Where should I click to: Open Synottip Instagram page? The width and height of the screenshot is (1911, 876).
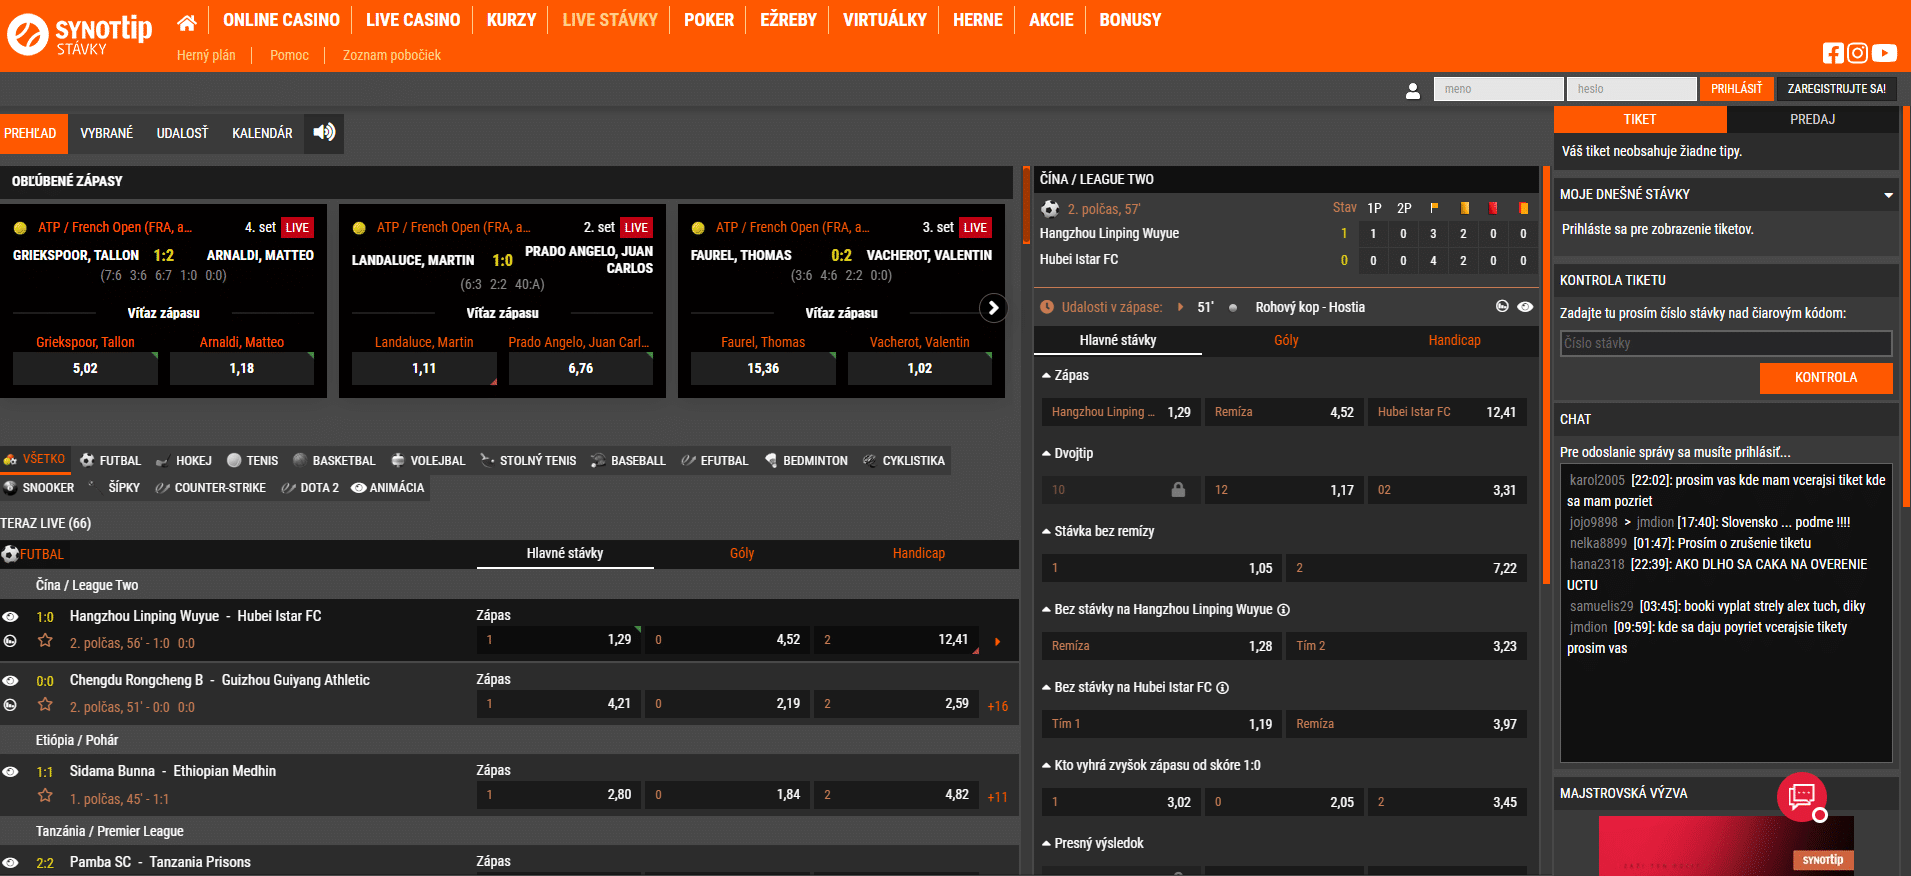click(x=1857, y=53)
